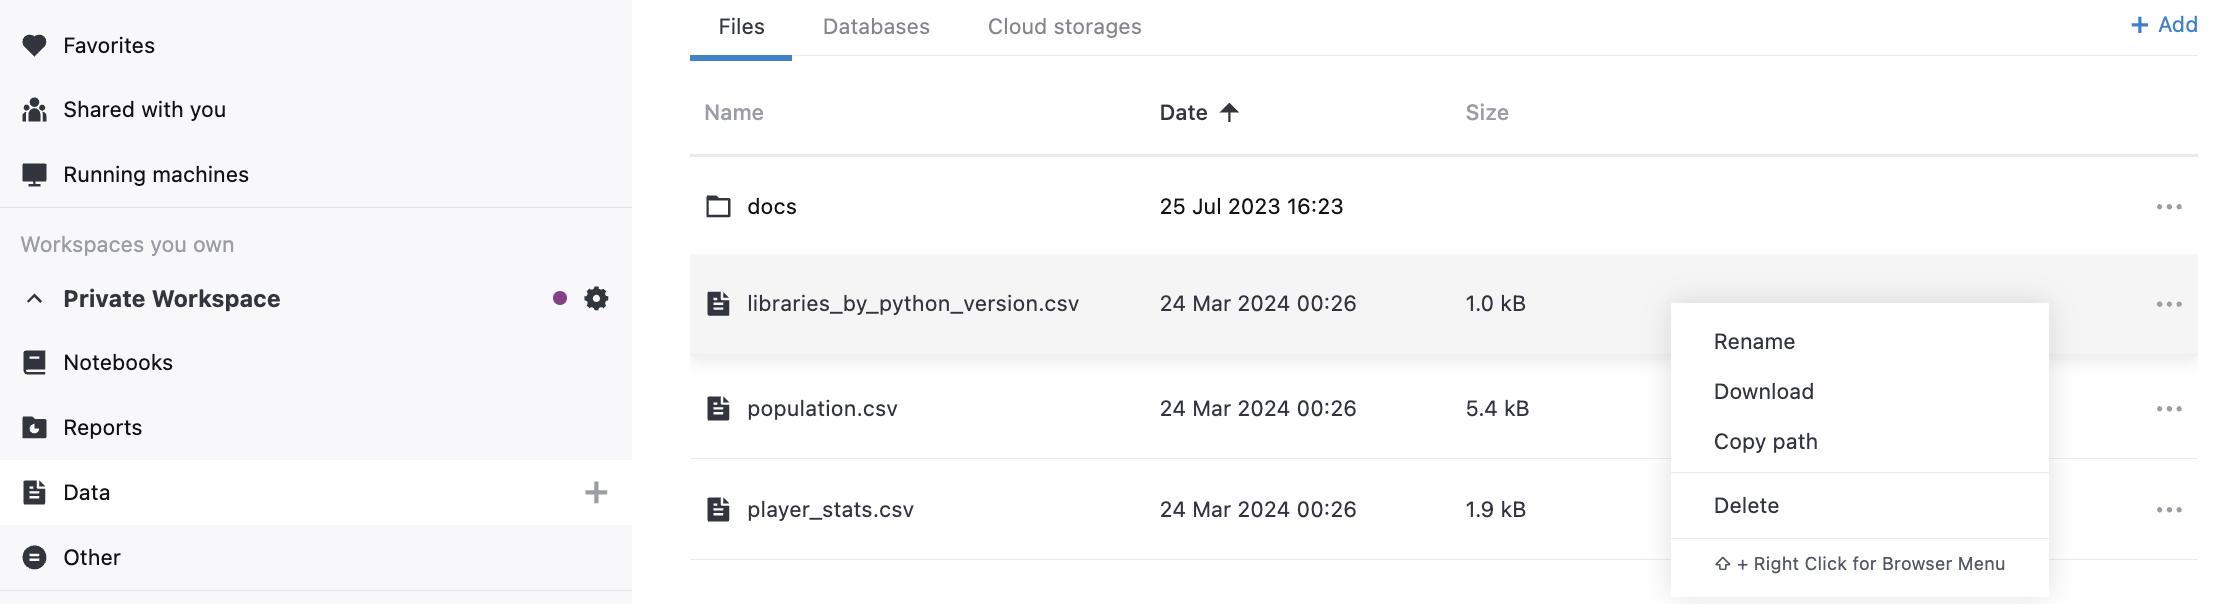The image size is (2240, 604).
Task: Open the player_stats.csv file
Action: pyautogui.click(x=830, y=510)
